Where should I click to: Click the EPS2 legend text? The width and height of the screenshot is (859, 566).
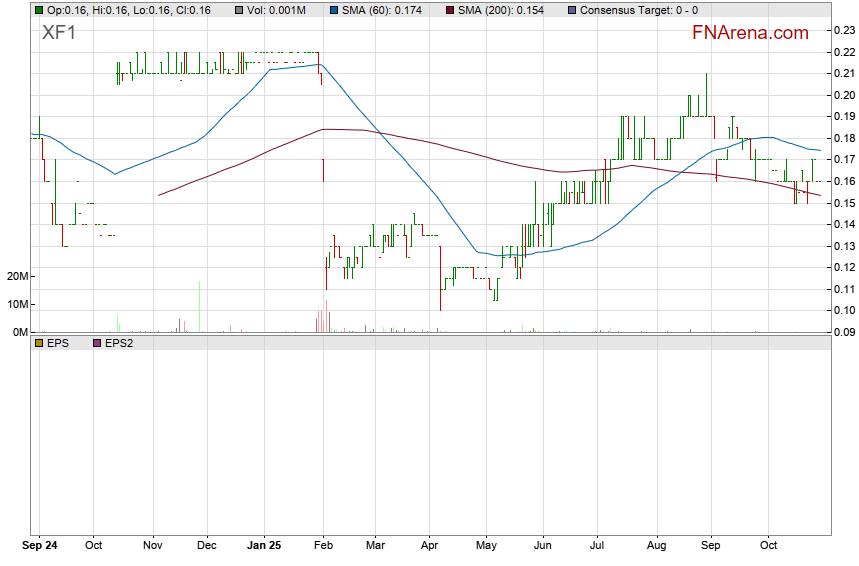click(120, 343)
